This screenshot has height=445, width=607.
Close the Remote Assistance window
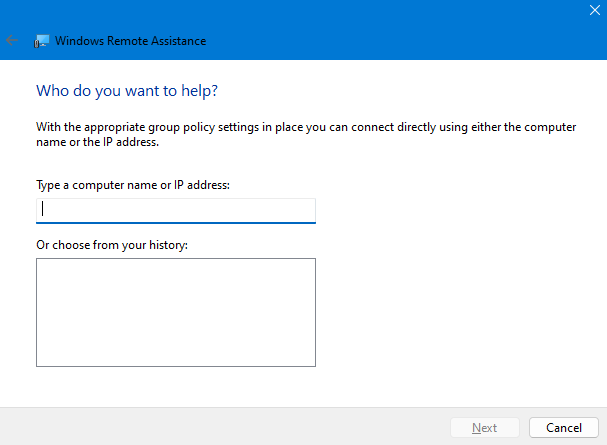pyautogui.click(x=592, y=9)
